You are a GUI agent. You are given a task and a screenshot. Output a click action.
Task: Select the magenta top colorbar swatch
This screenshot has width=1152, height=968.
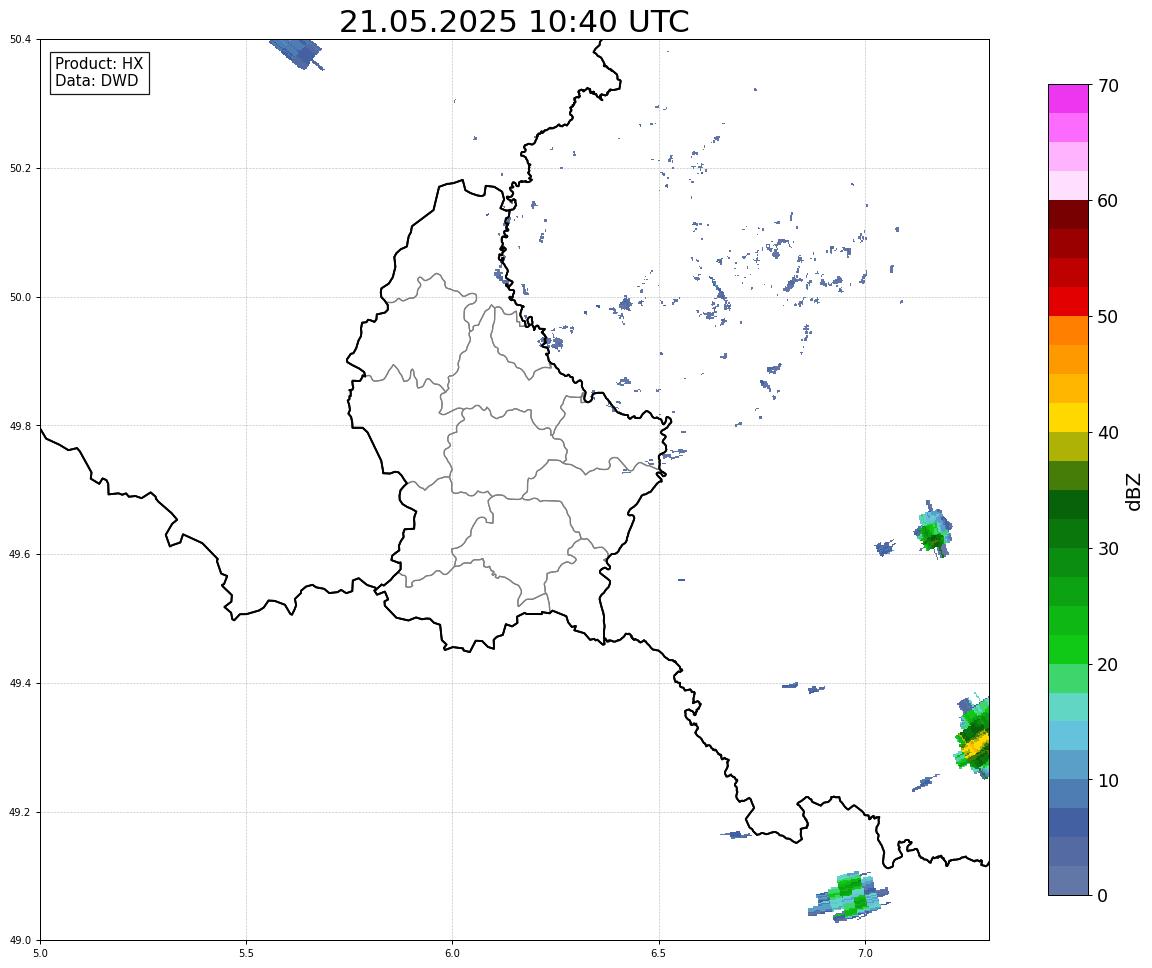click(1068, 99)
